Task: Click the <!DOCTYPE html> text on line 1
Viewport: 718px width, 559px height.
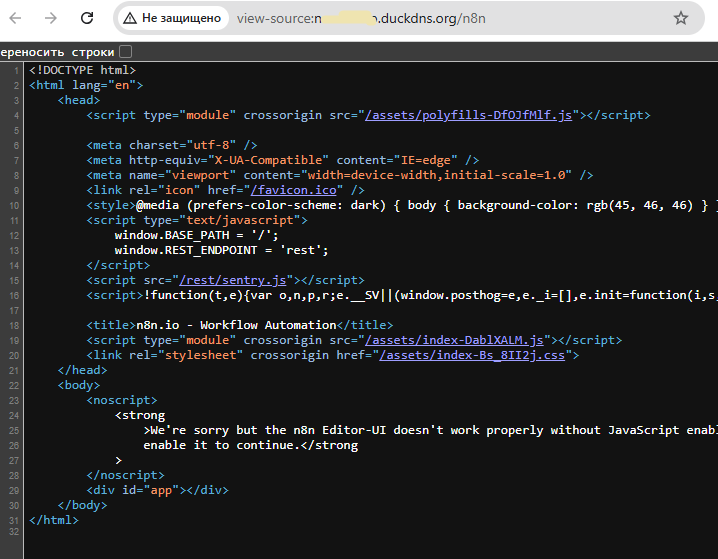Action: tap(82, 70)
